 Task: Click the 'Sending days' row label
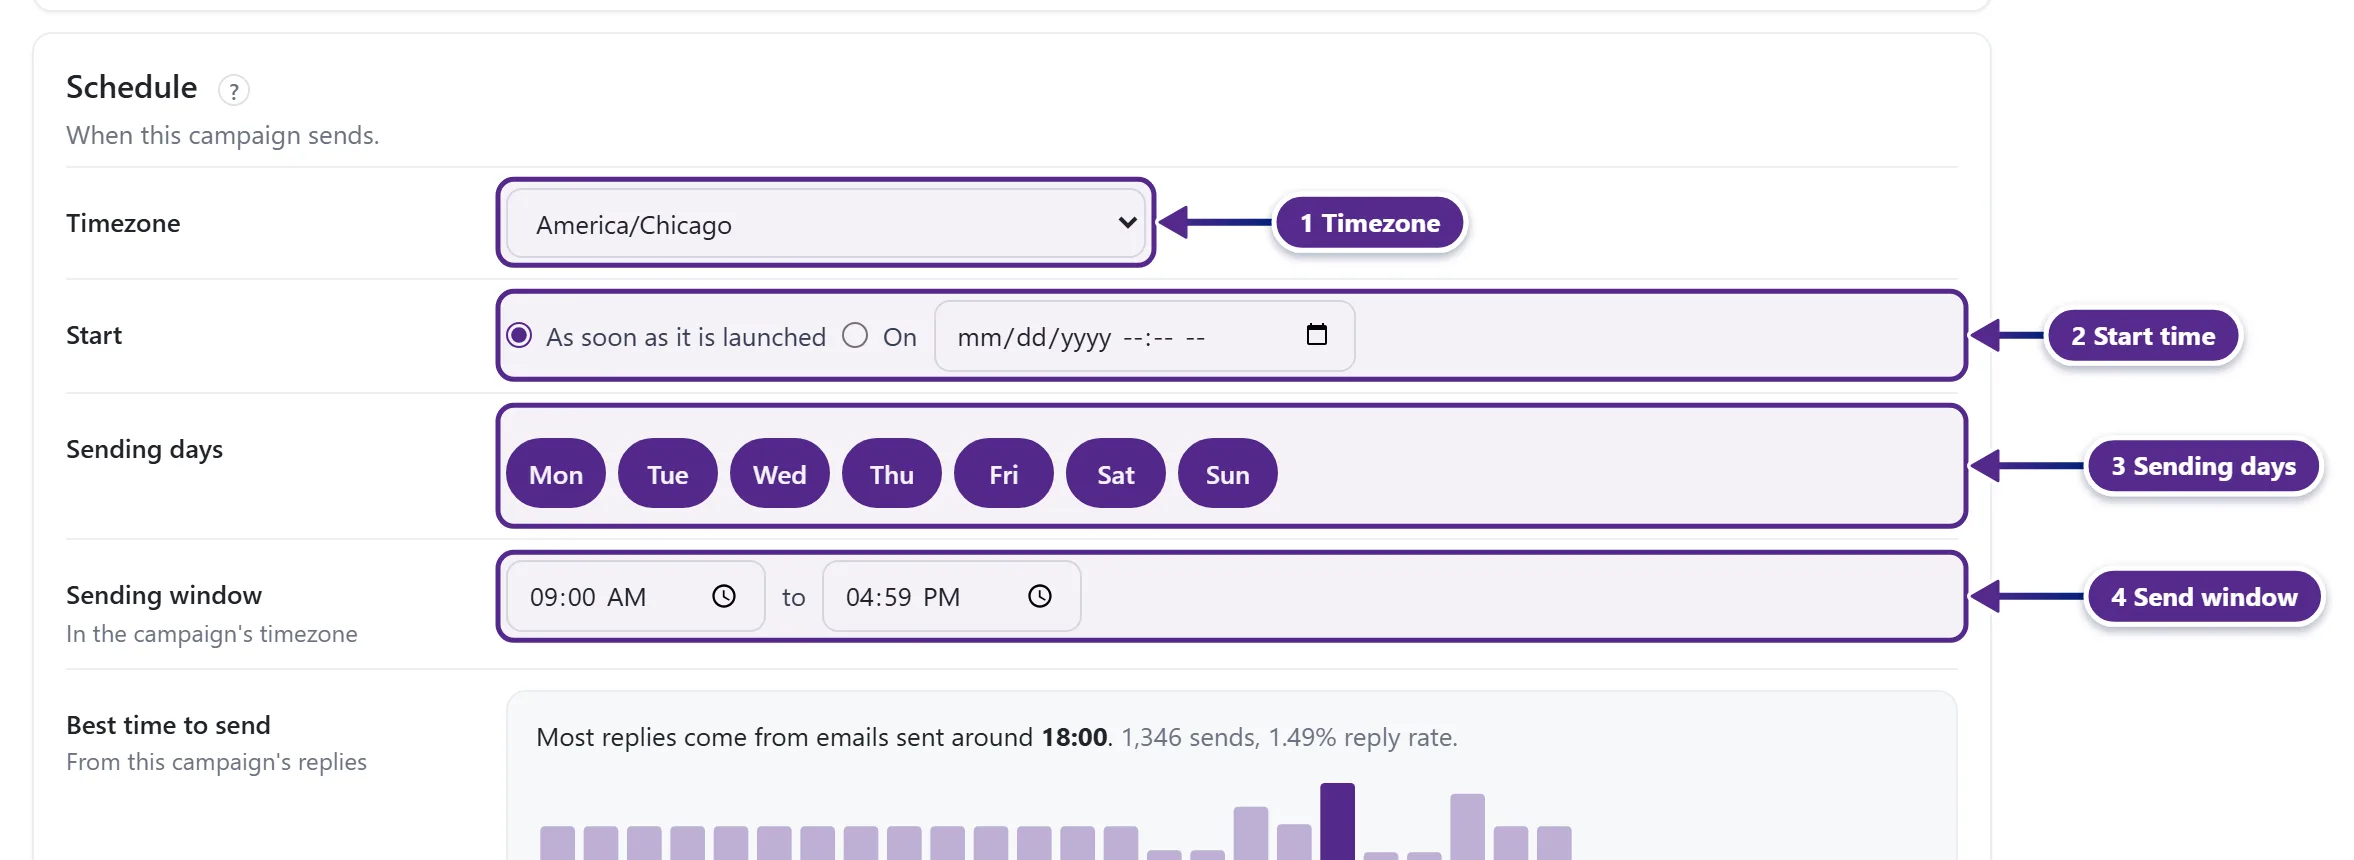(x=145, y=450)
